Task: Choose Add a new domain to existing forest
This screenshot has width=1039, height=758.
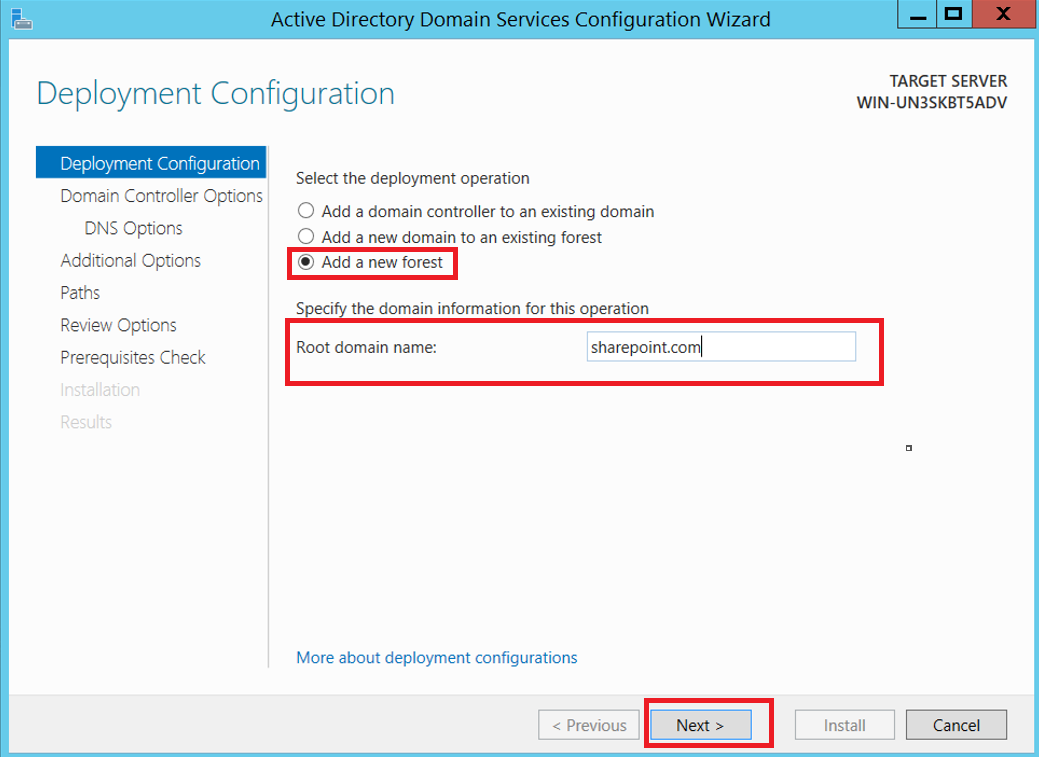Action: tap(449, 237)
